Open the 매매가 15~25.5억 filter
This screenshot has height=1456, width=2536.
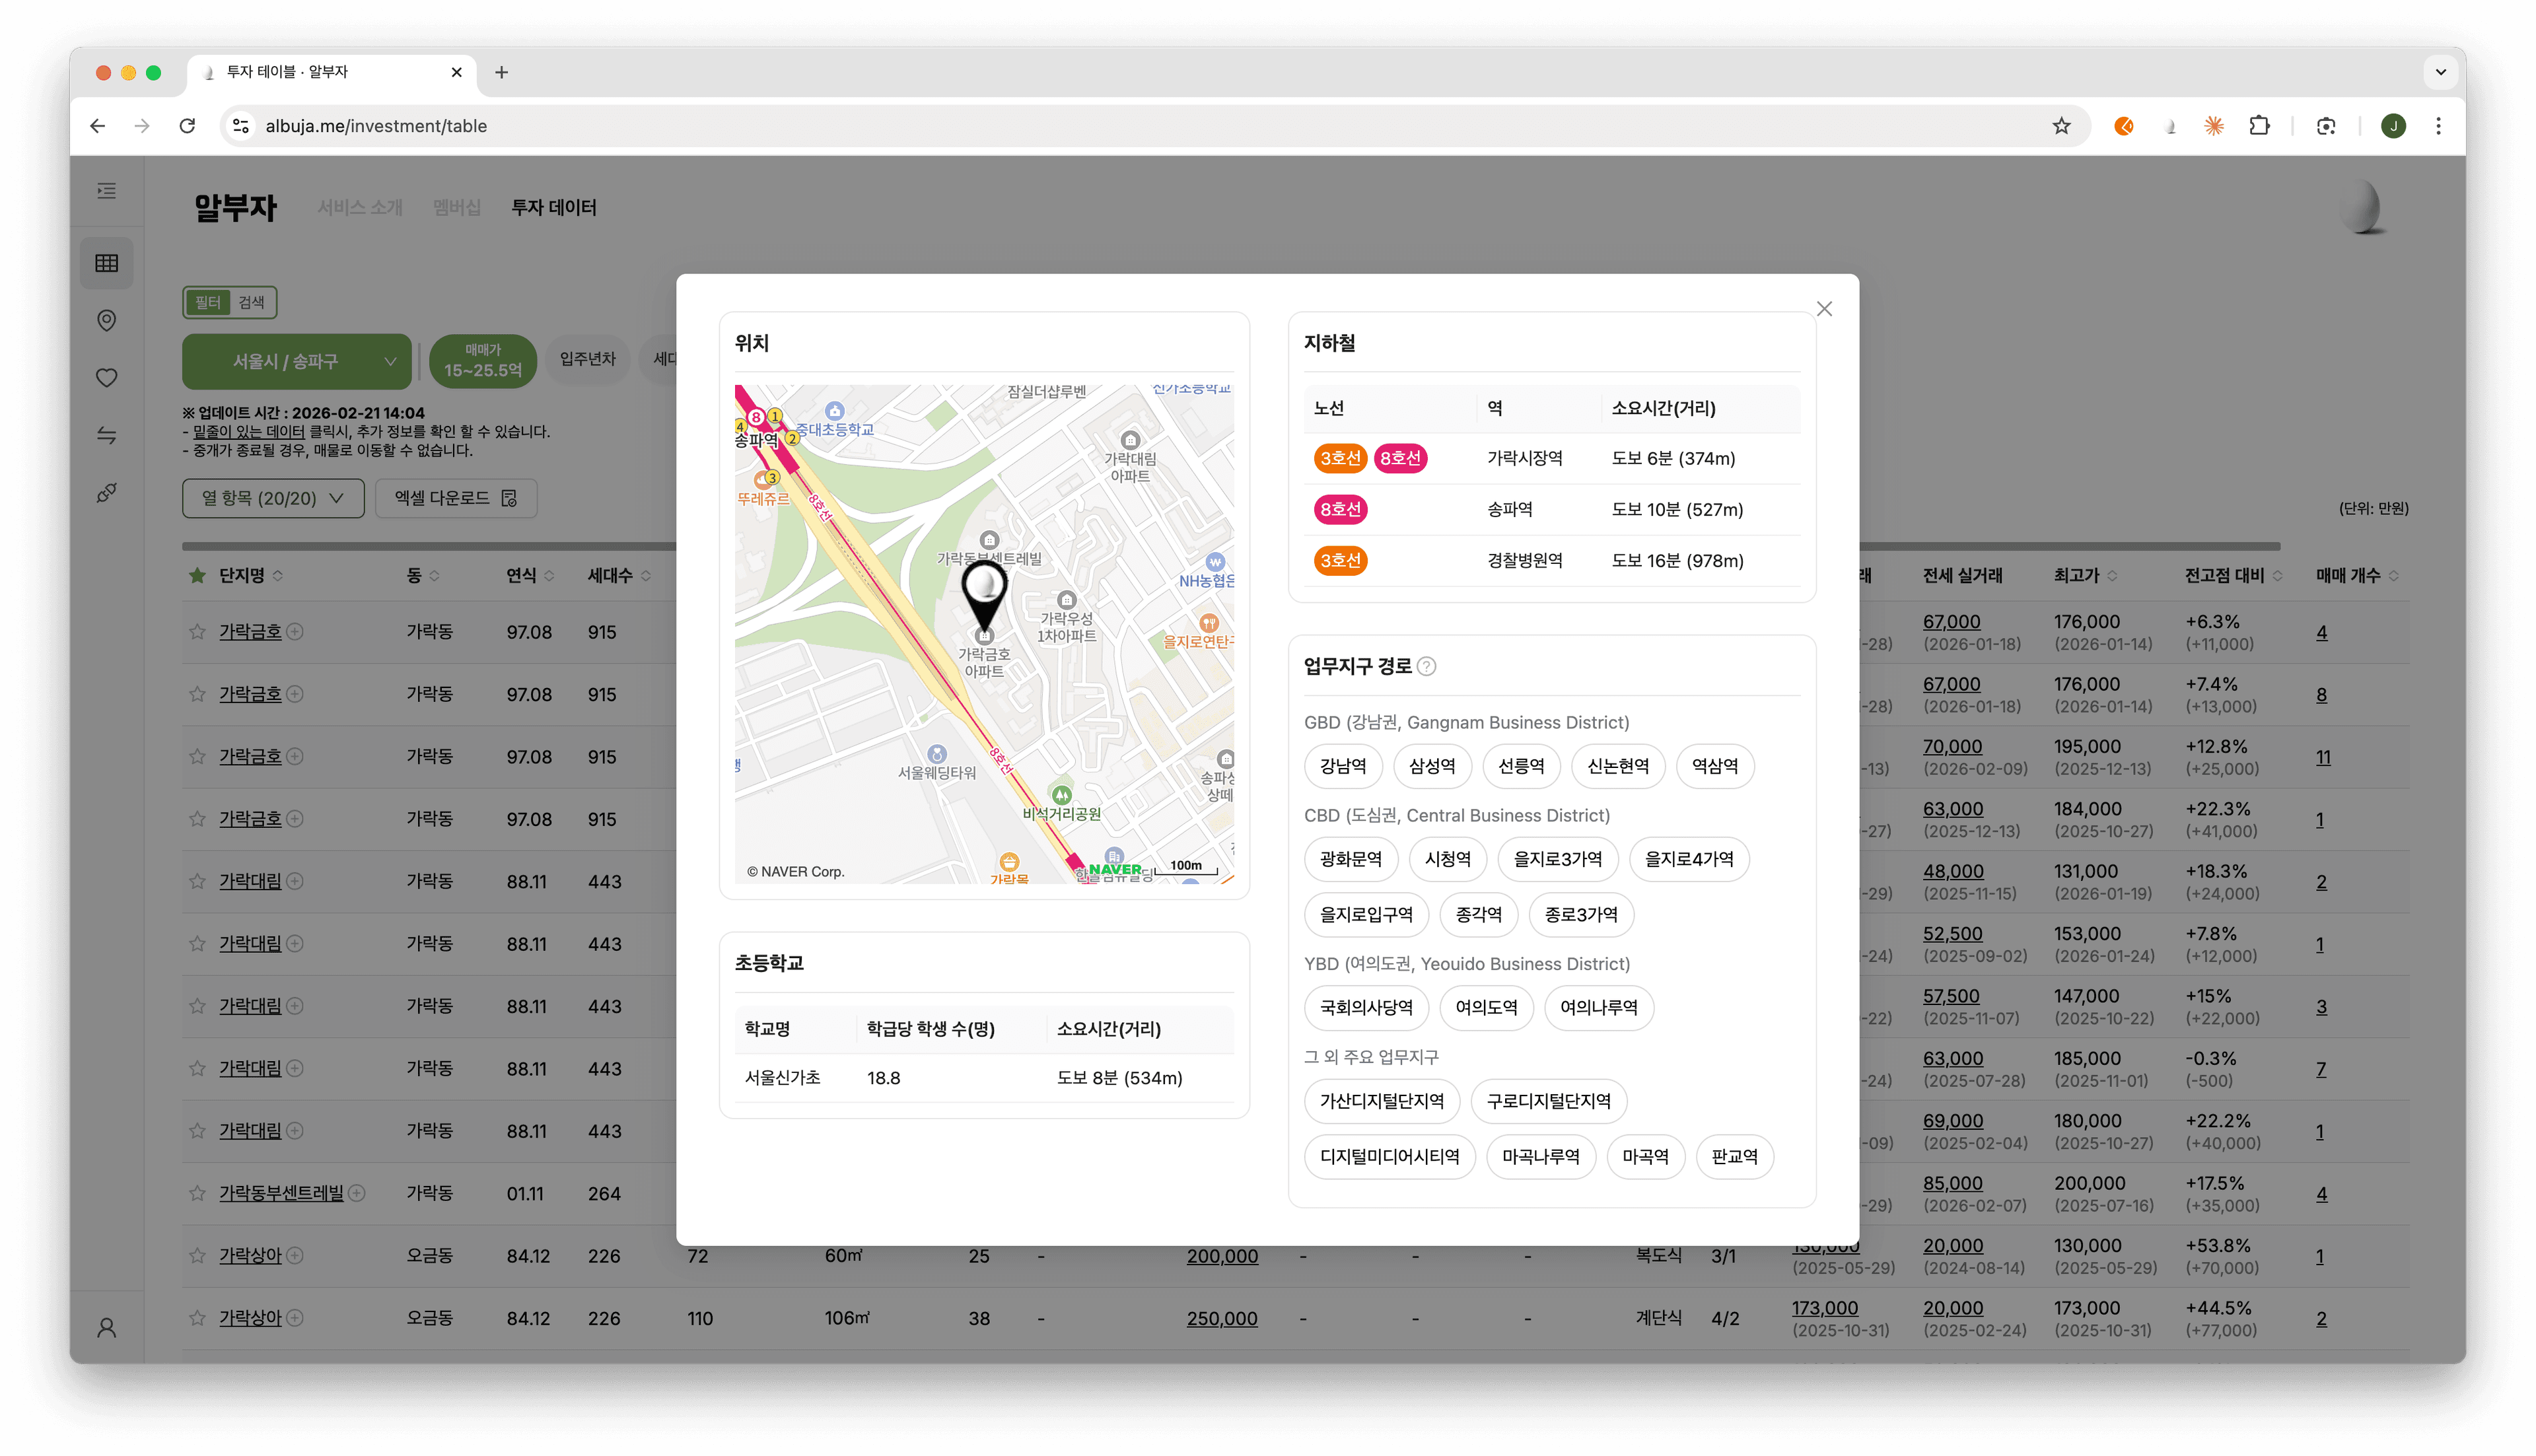tap(483, 361)
